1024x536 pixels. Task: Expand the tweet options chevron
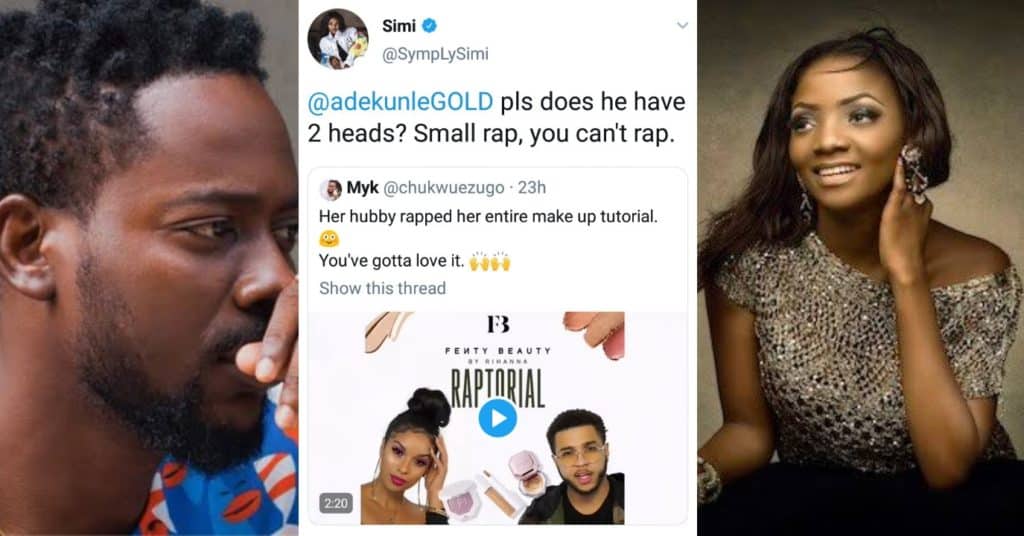[x=682, y=25]
